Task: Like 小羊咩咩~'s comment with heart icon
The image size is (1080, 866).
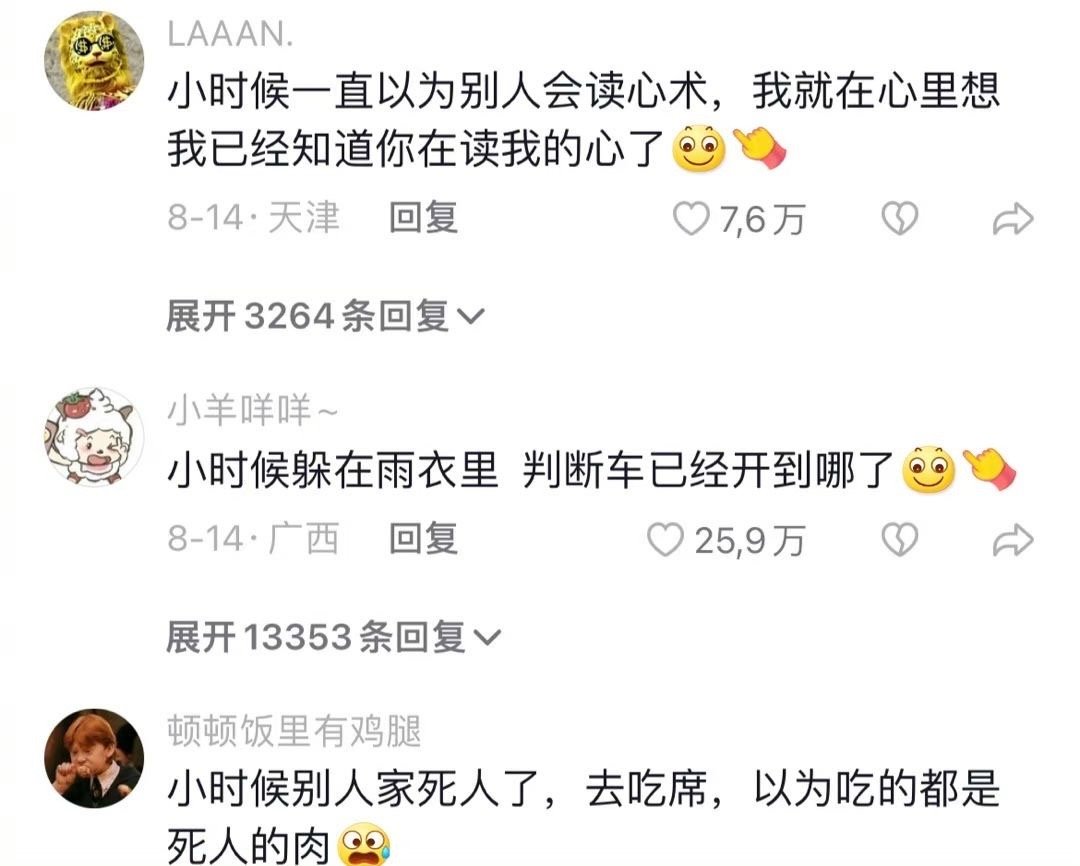Action: point(665,539)
